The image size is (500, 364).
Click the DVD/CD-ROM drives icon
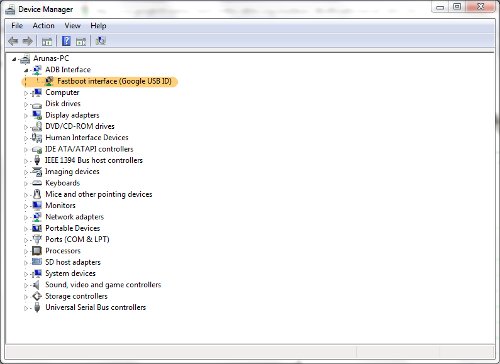[37, 126]
